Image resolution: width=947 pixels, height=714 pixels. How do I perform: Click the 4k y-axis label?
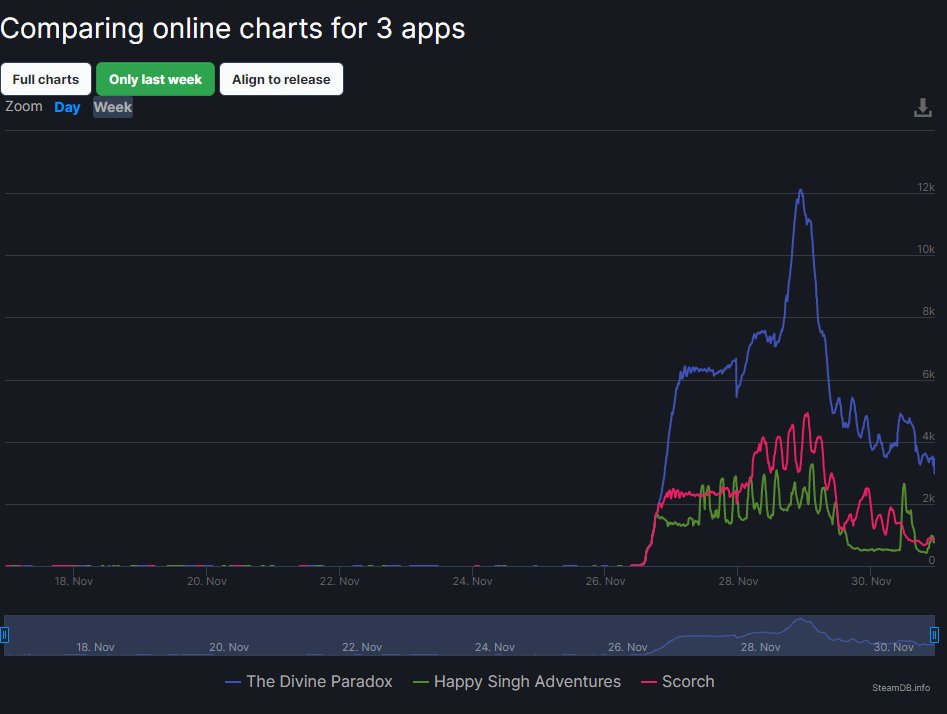pyautogui.click(x=928, y=436)
